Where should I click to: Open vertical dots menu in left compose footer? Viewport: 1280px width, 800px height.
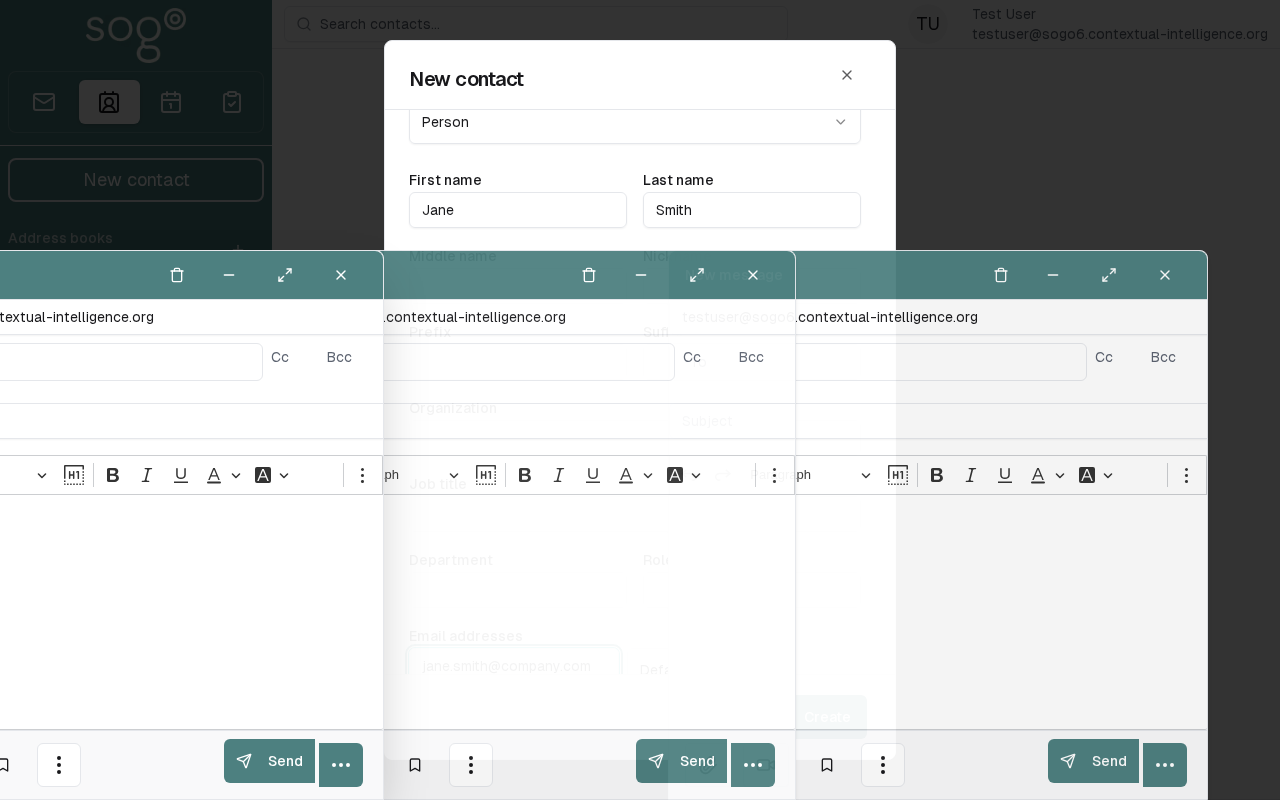pyautogui.click(x=59, y=765)
